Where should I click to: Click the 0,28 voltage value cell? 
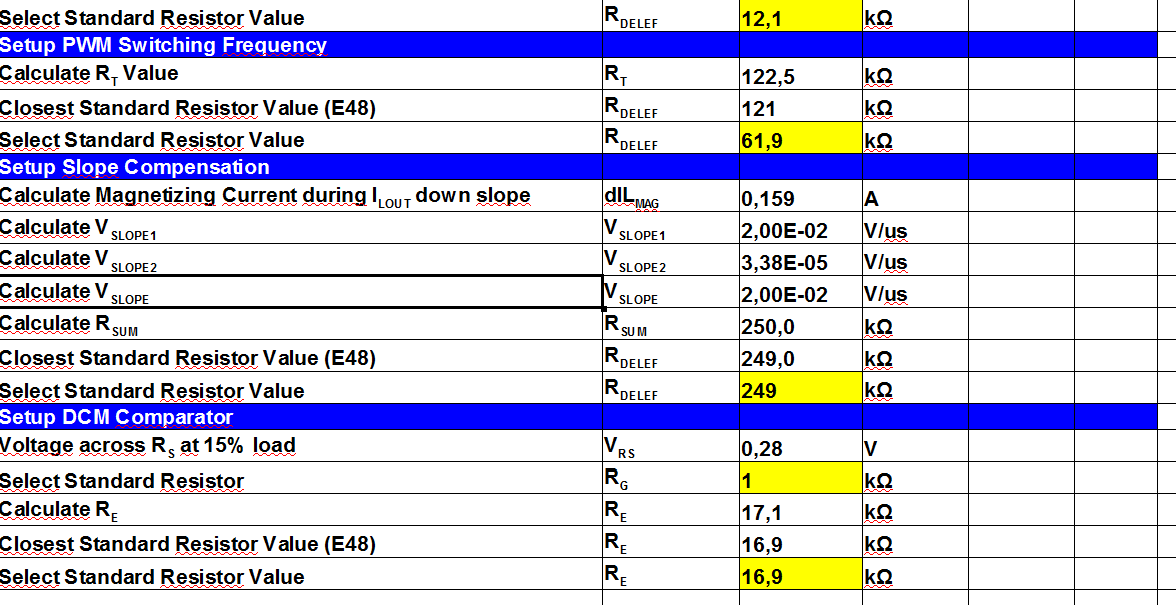[x=800, y=447]
